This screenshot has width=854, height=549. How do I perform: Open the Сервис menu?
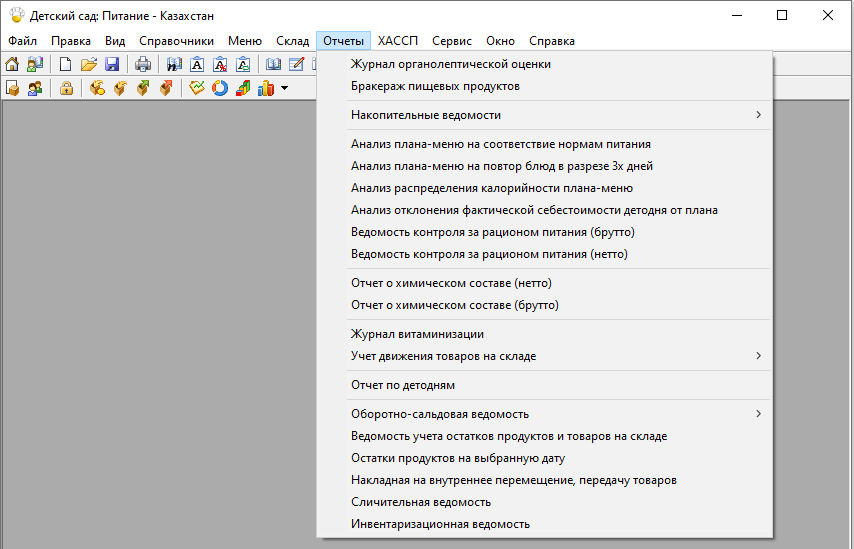point(452,41)
